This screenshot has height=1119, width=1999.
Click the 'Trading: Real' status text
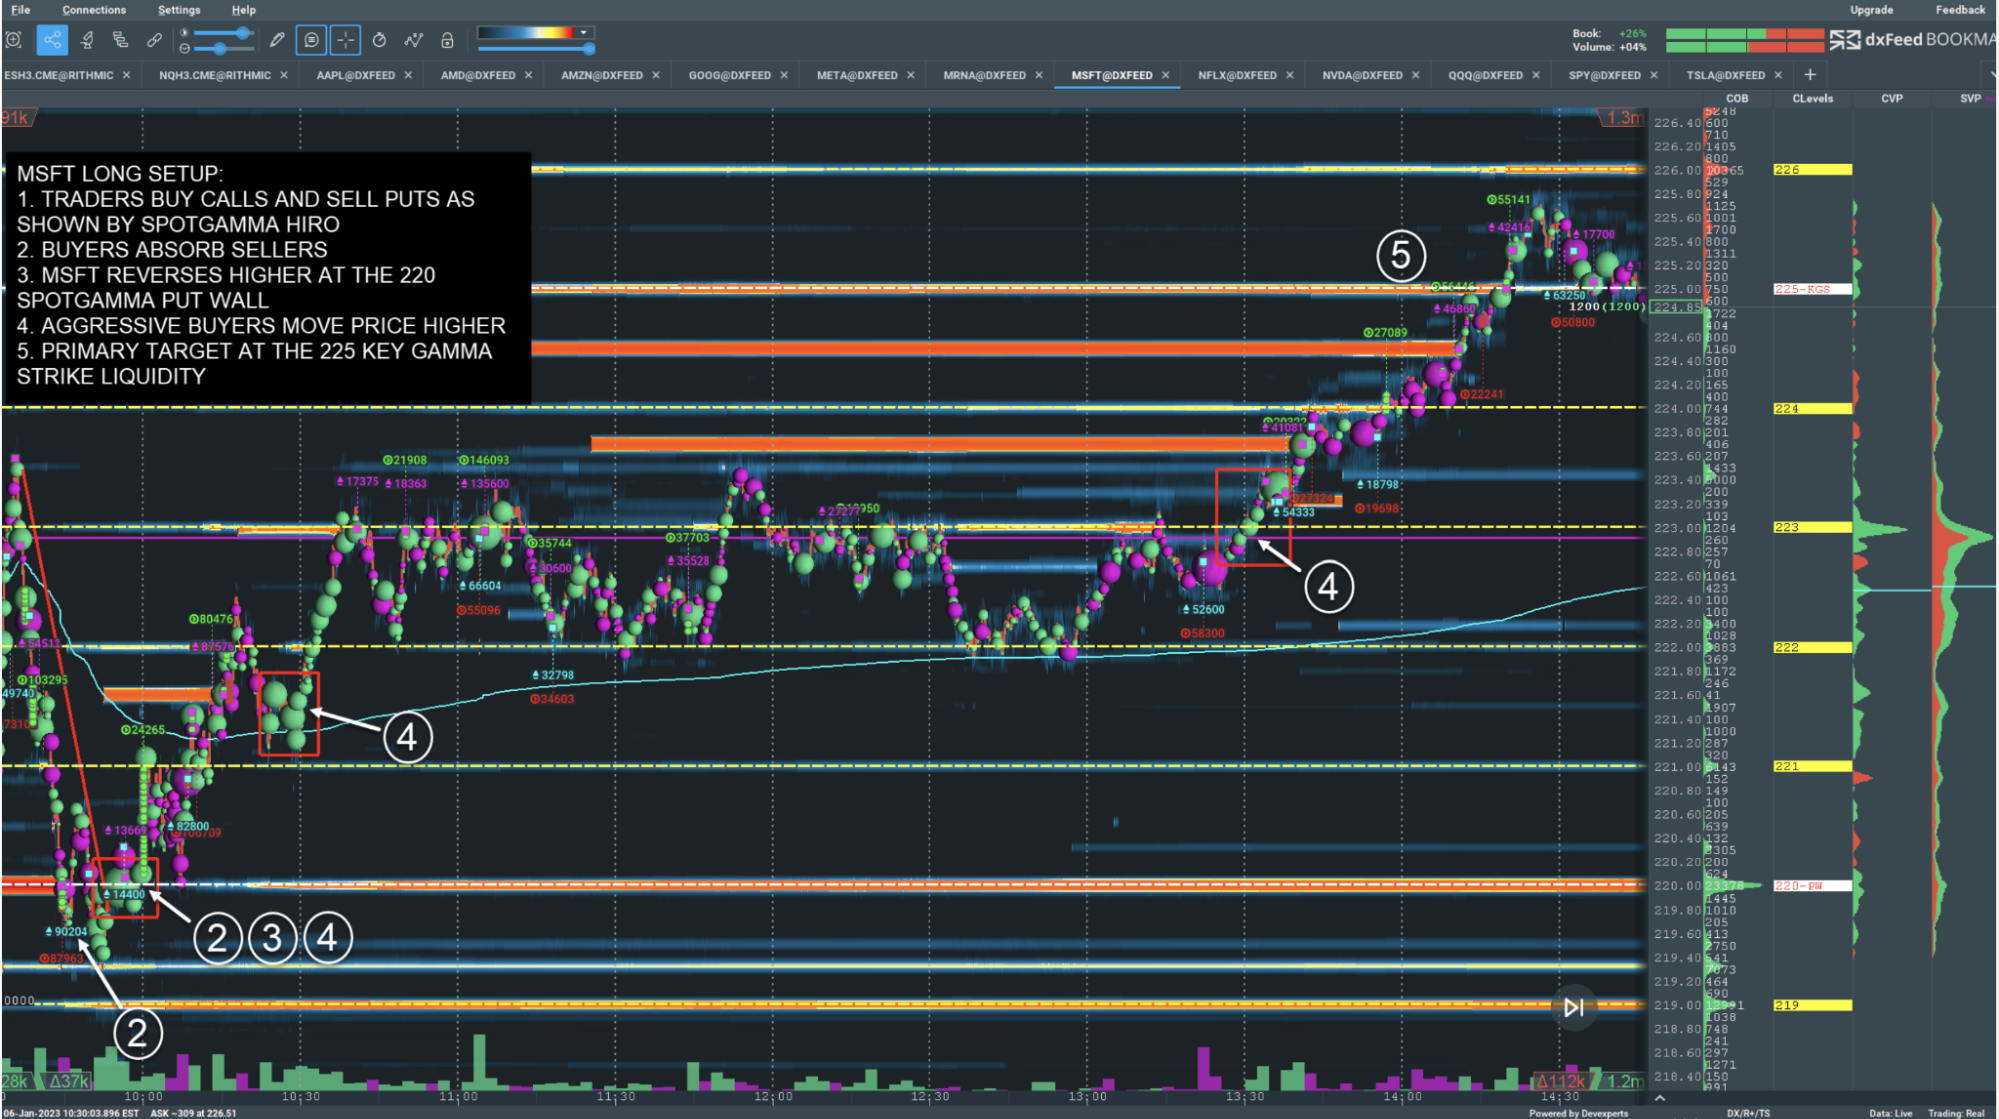[1957, 1113]
